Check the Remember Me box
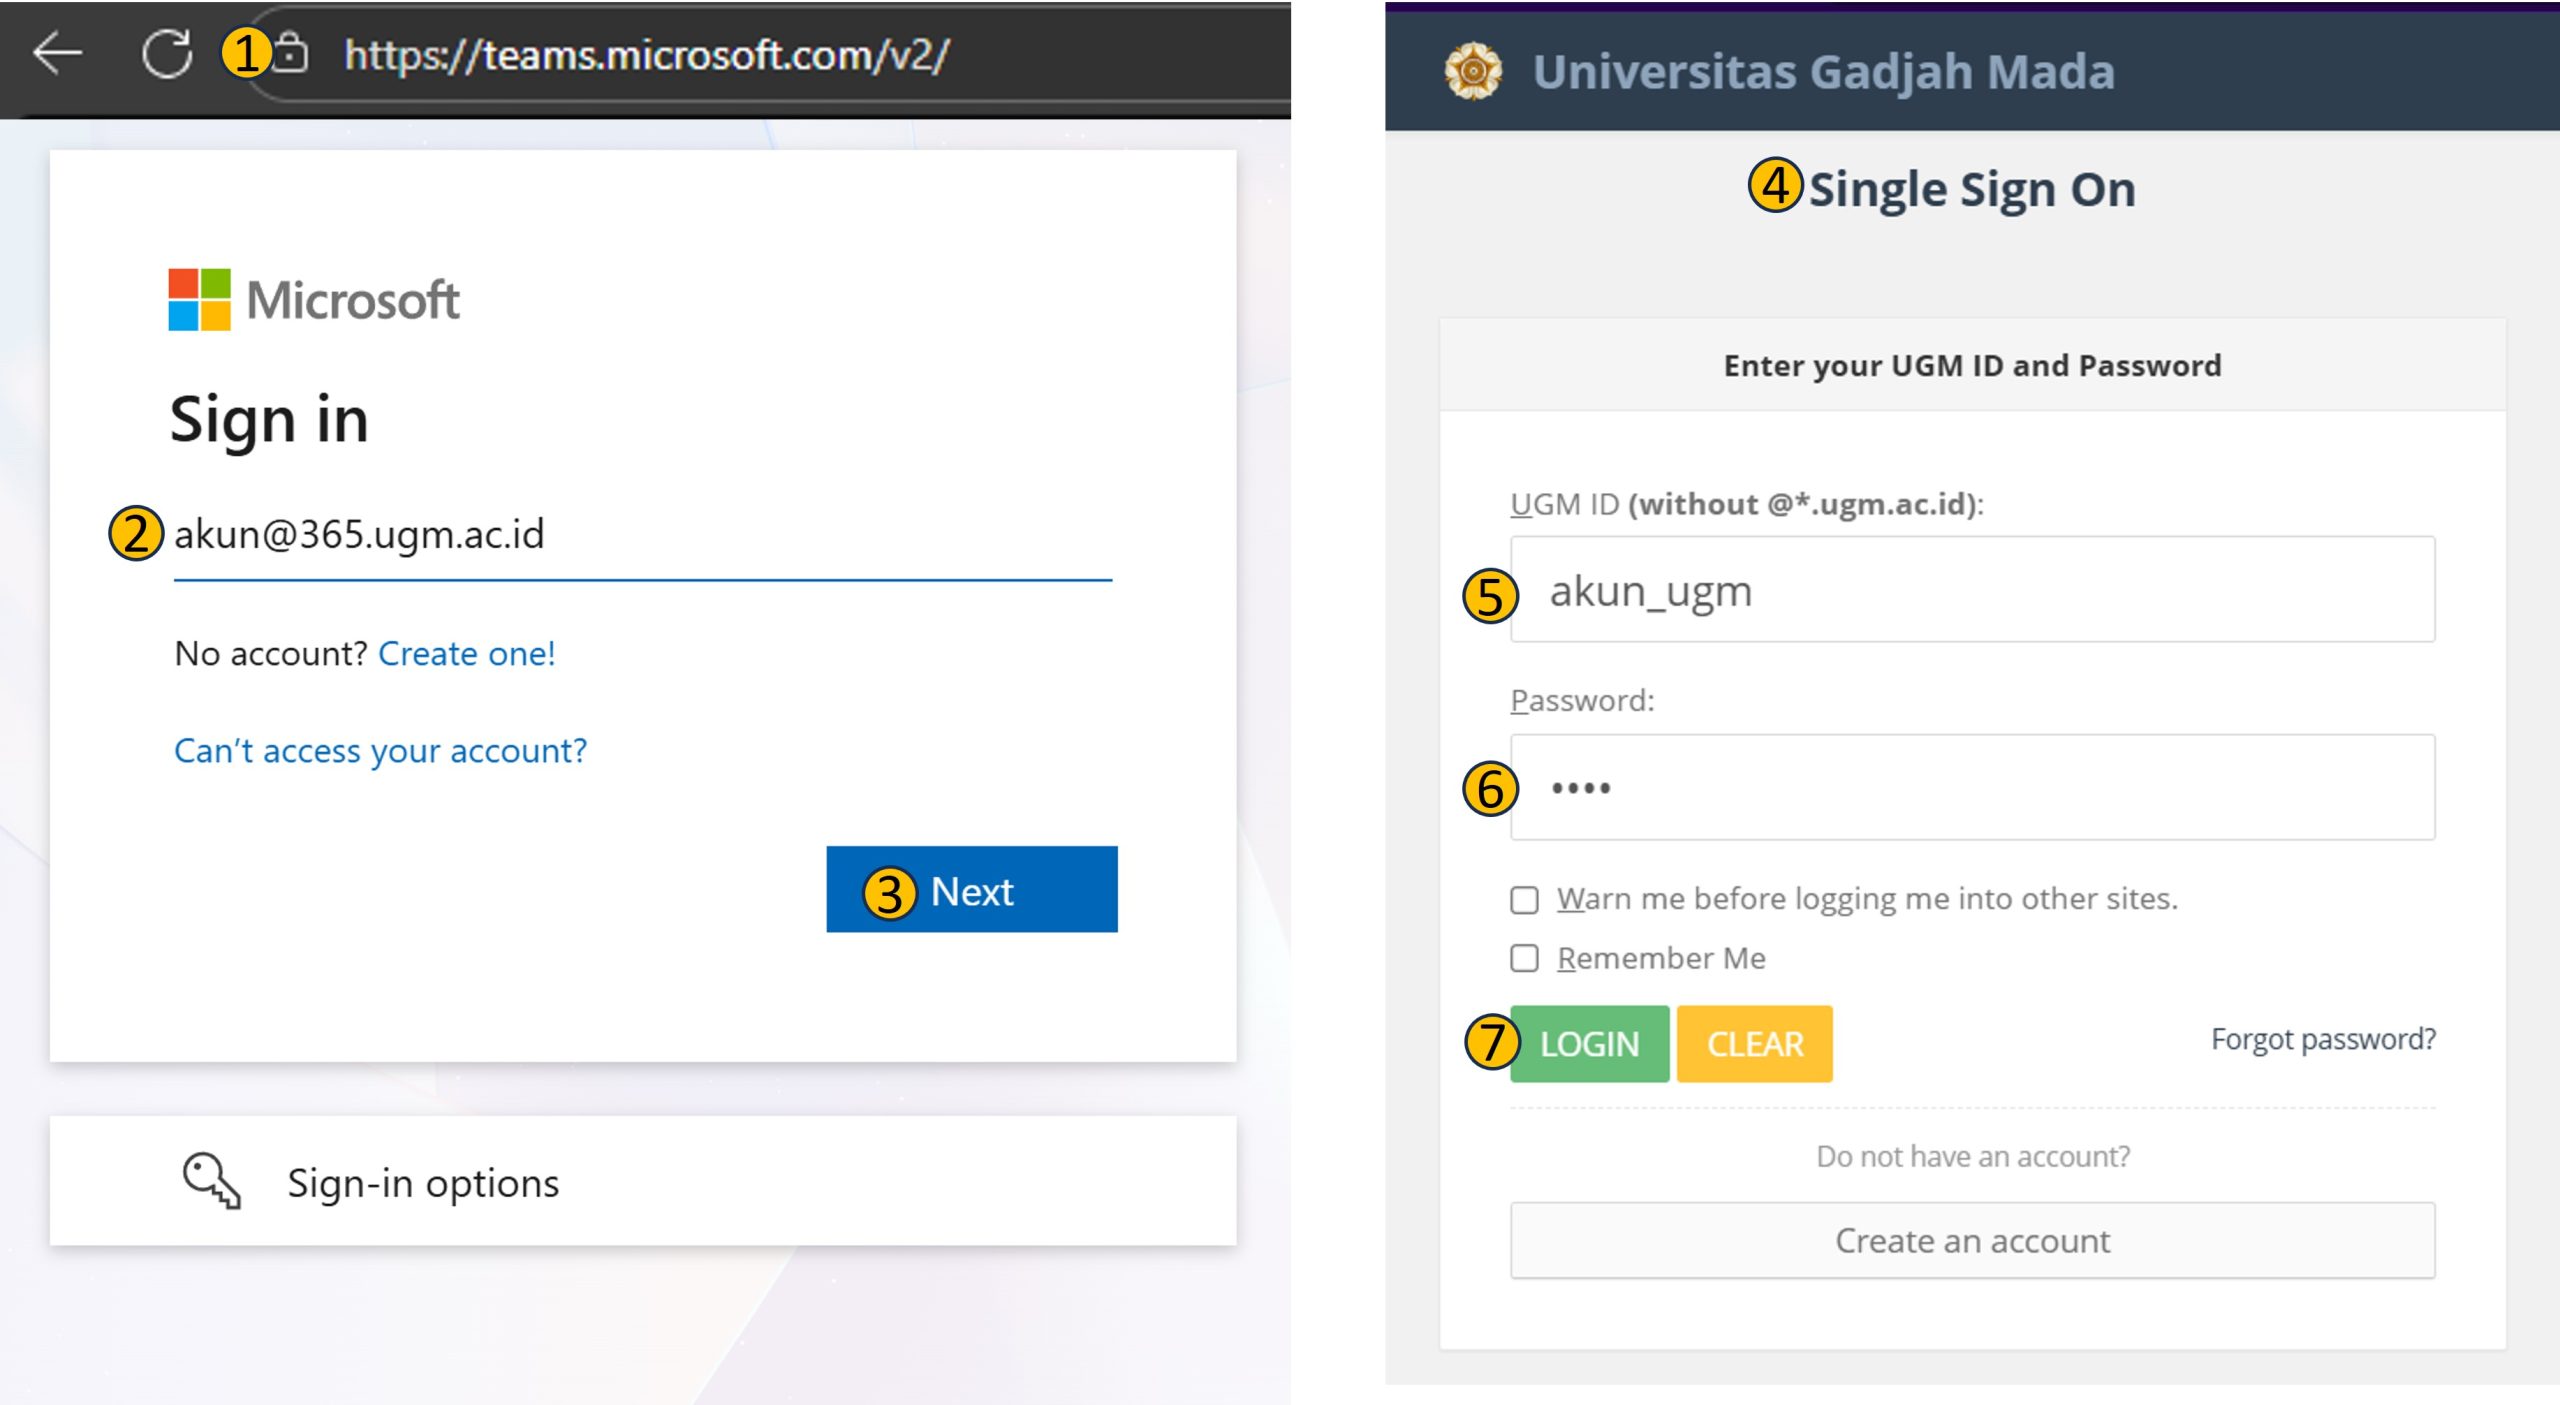This screenshot has height=1405, width=2560. click(x=1524, y=959)
